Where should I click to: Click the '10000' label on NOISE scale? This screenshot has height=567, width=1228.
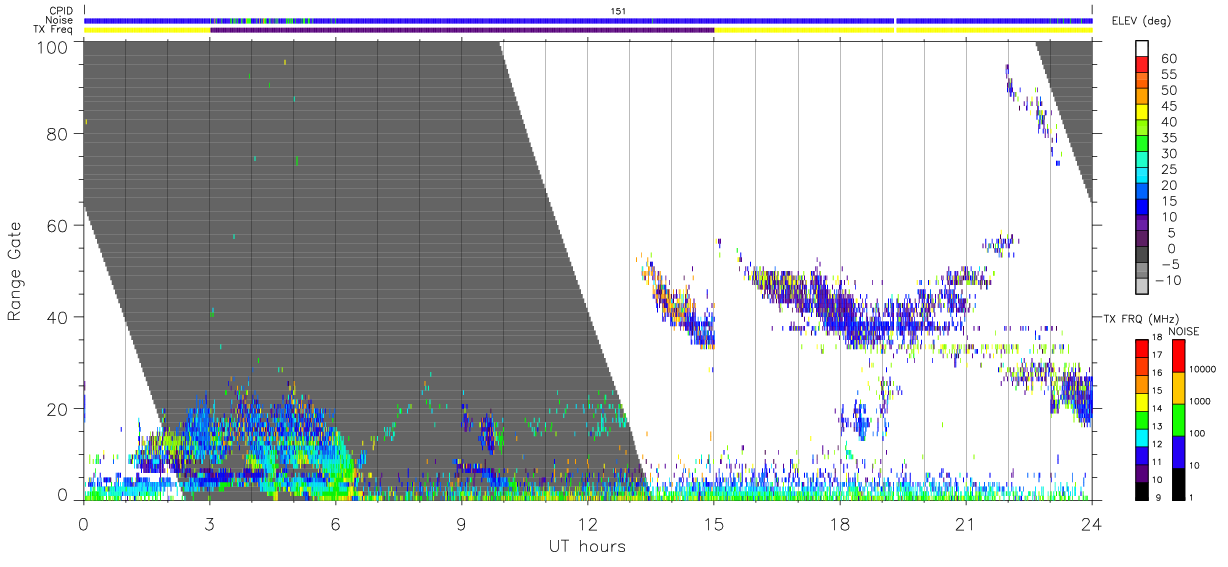pos(1203,370)
